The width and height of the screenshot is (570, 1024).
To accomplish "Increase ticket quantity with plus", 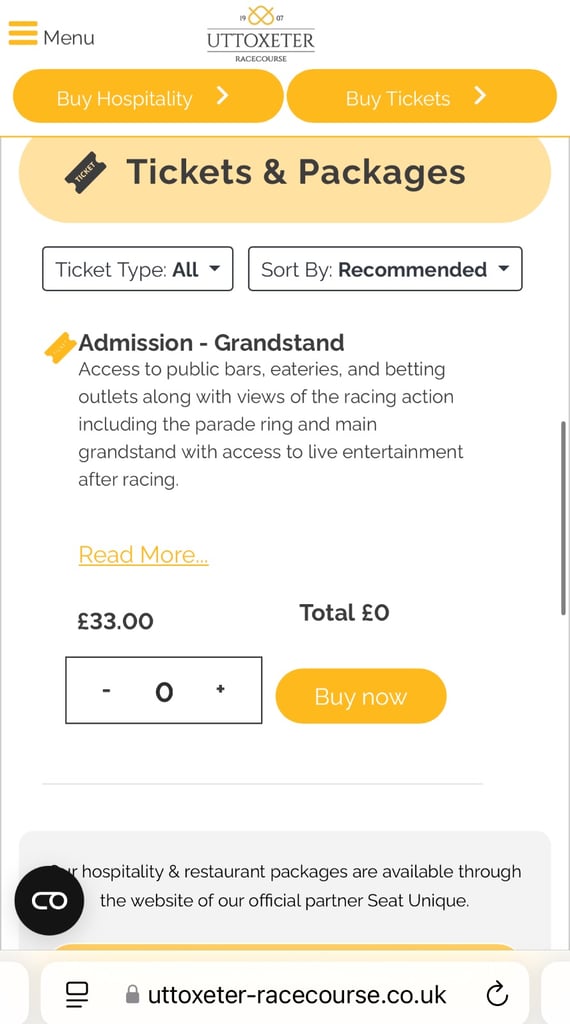I will coord(221,689).
